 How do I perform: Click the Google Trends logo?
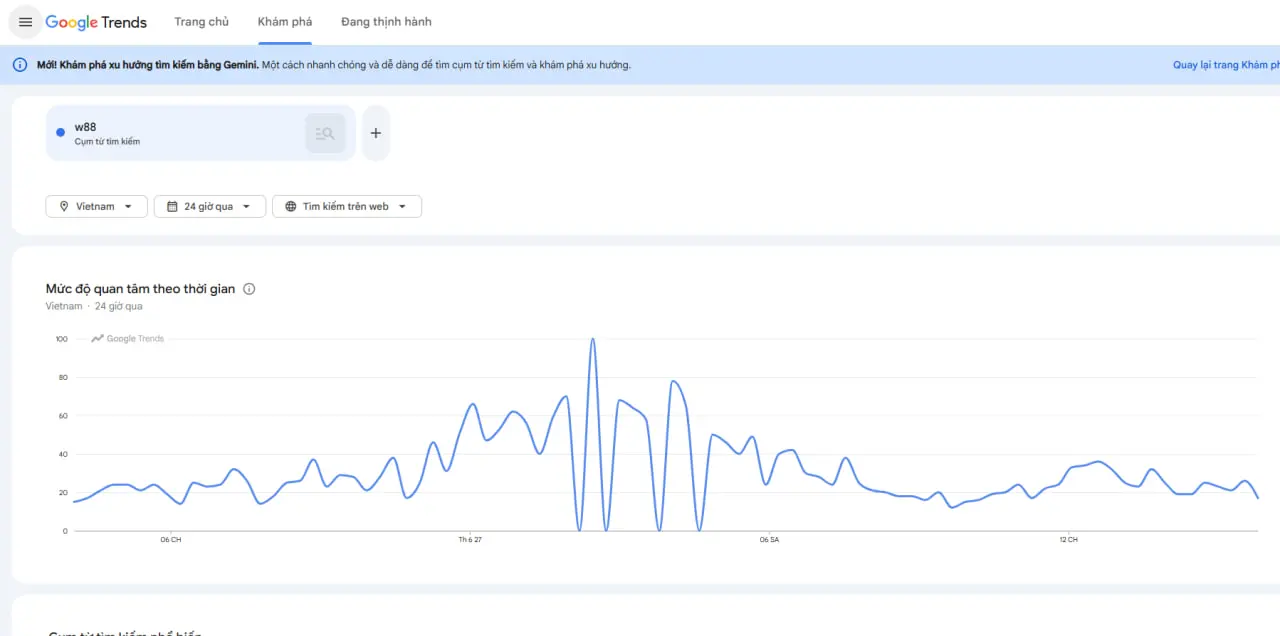click(x=97, y=22)
